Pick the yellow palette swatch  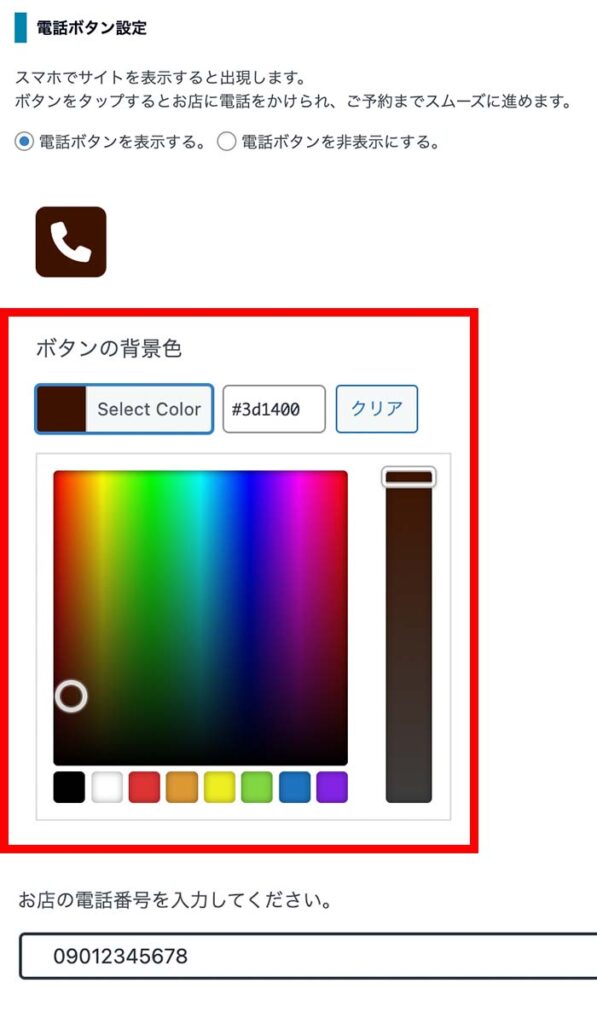click(x=219, y=787)
